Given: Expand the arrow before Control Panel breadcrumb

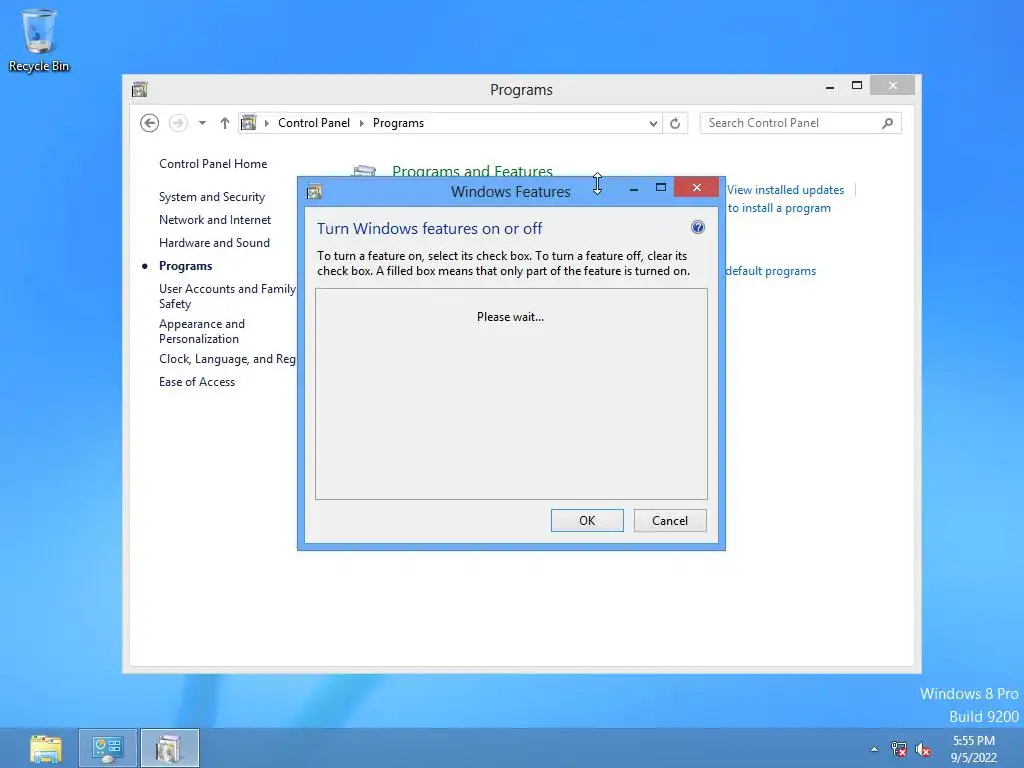Looking at the screenshot, I should pyautogui.click(x=266, y=123).
